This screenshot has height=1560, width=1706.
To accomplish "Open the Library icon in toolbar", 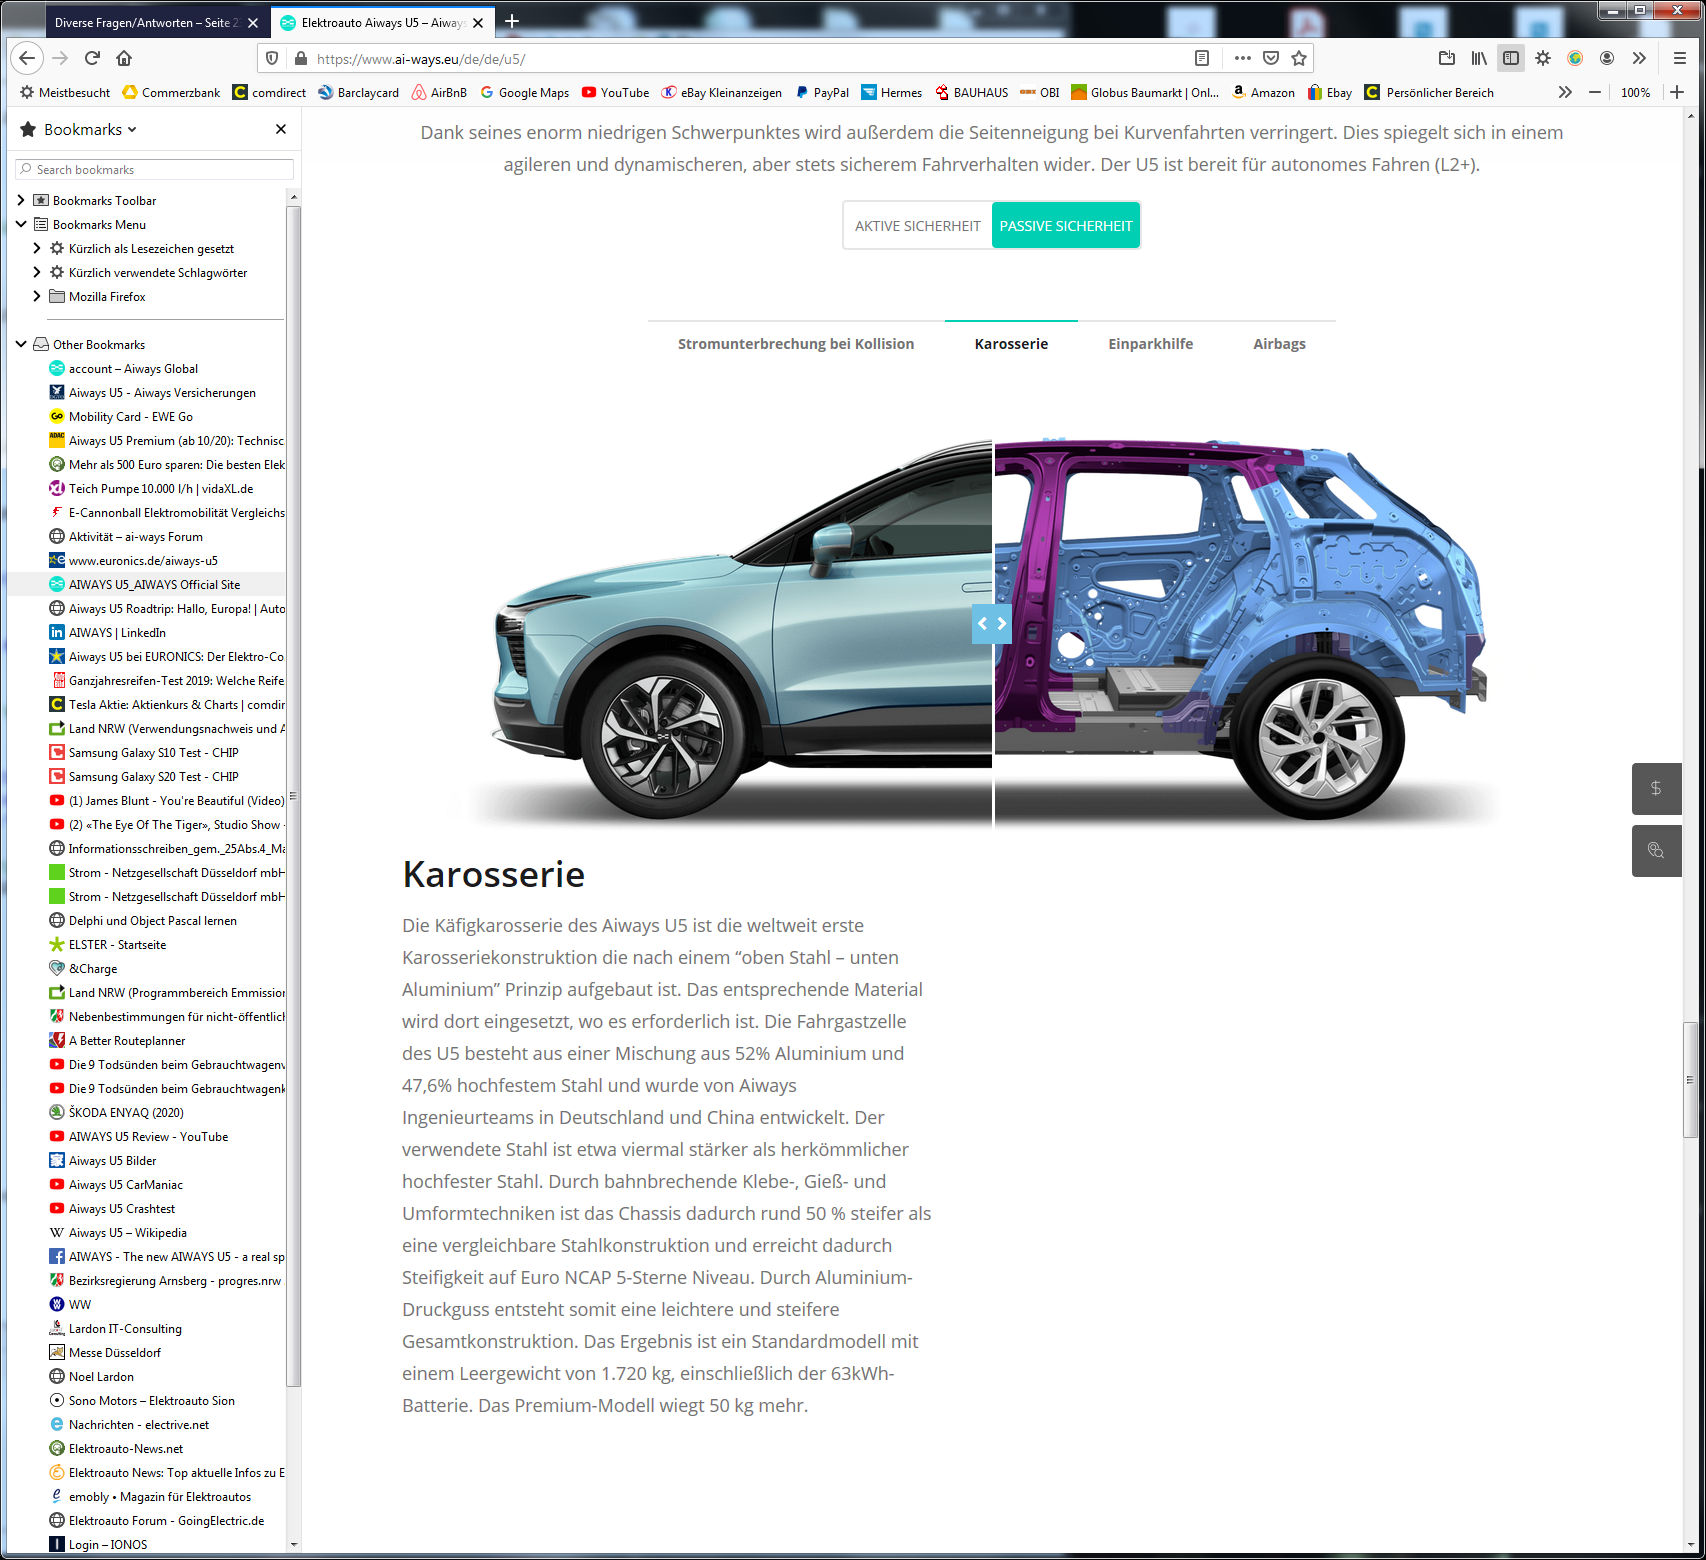I will pos(1479,58).
